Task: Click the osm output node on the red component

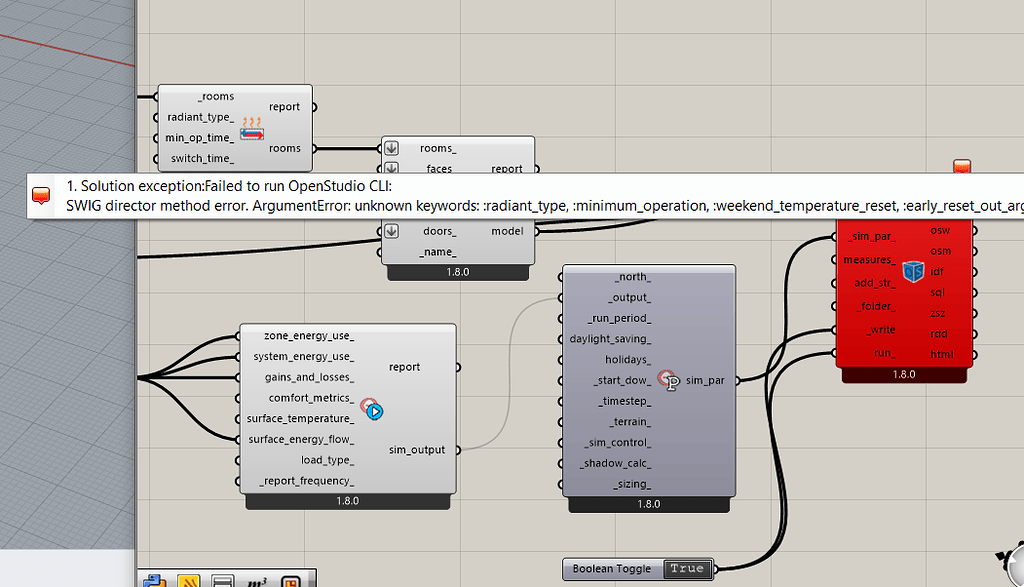Action: (975, 251)
